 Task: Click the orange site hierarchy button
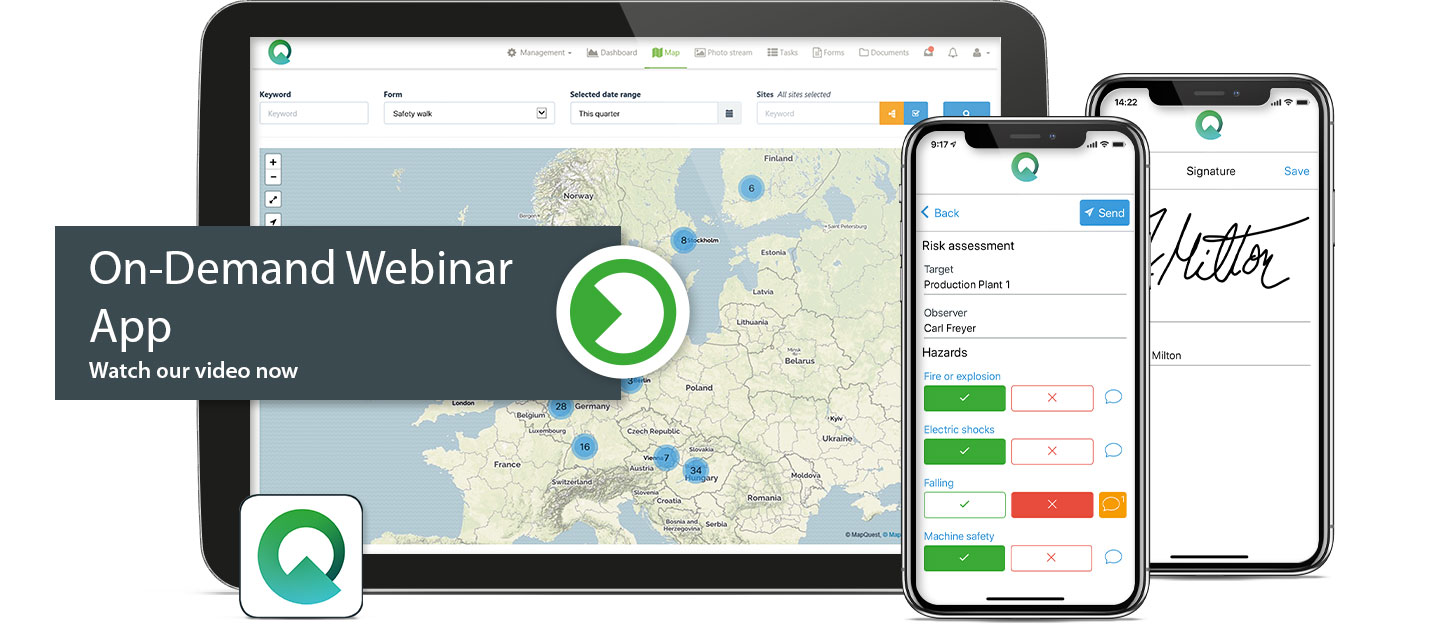[x=890, y=114]
